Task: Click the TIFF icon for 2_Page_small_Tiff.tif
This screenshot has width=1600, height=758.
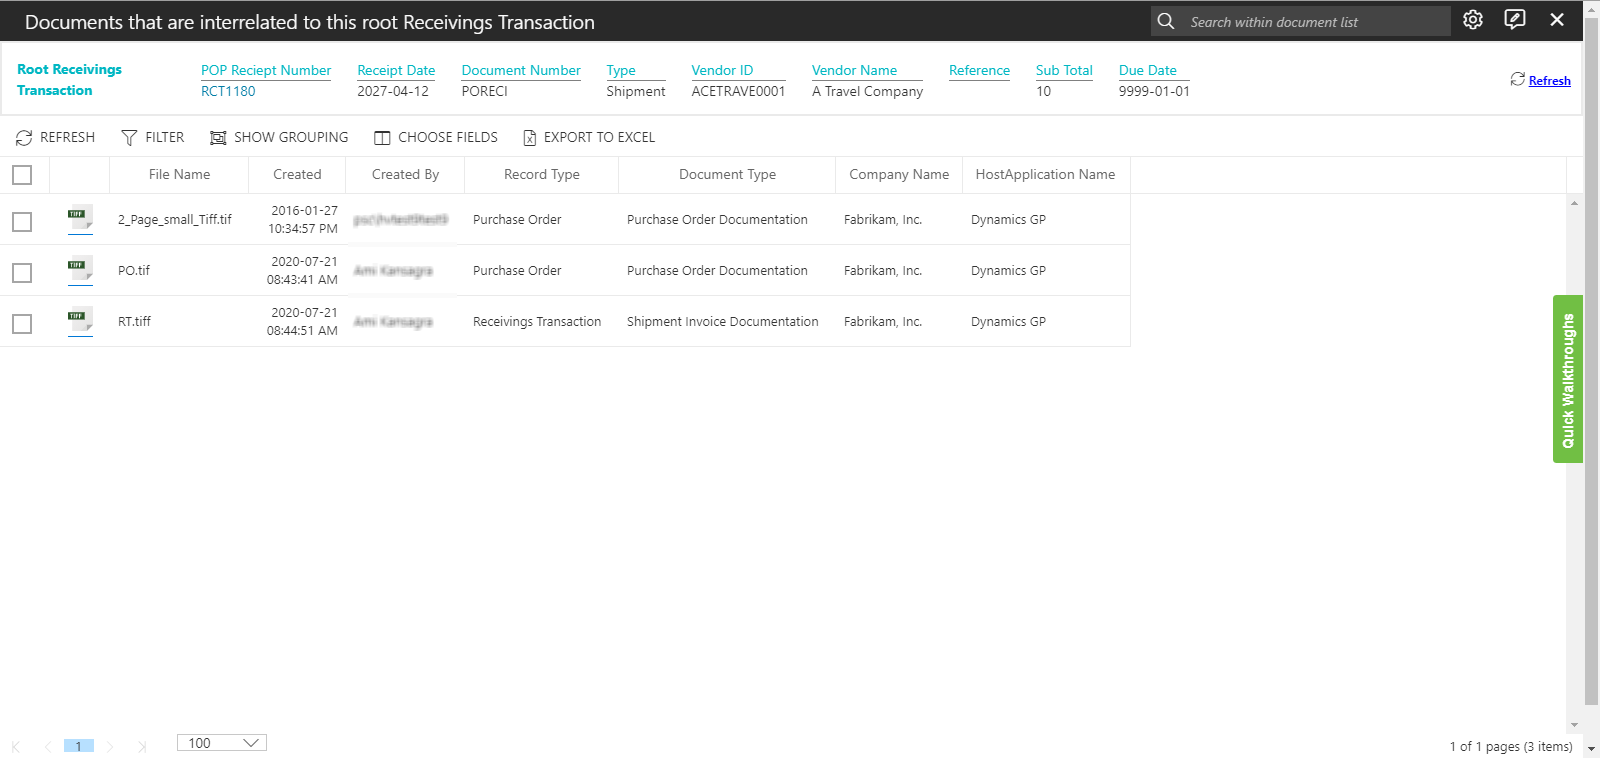Action: (79, 218)
